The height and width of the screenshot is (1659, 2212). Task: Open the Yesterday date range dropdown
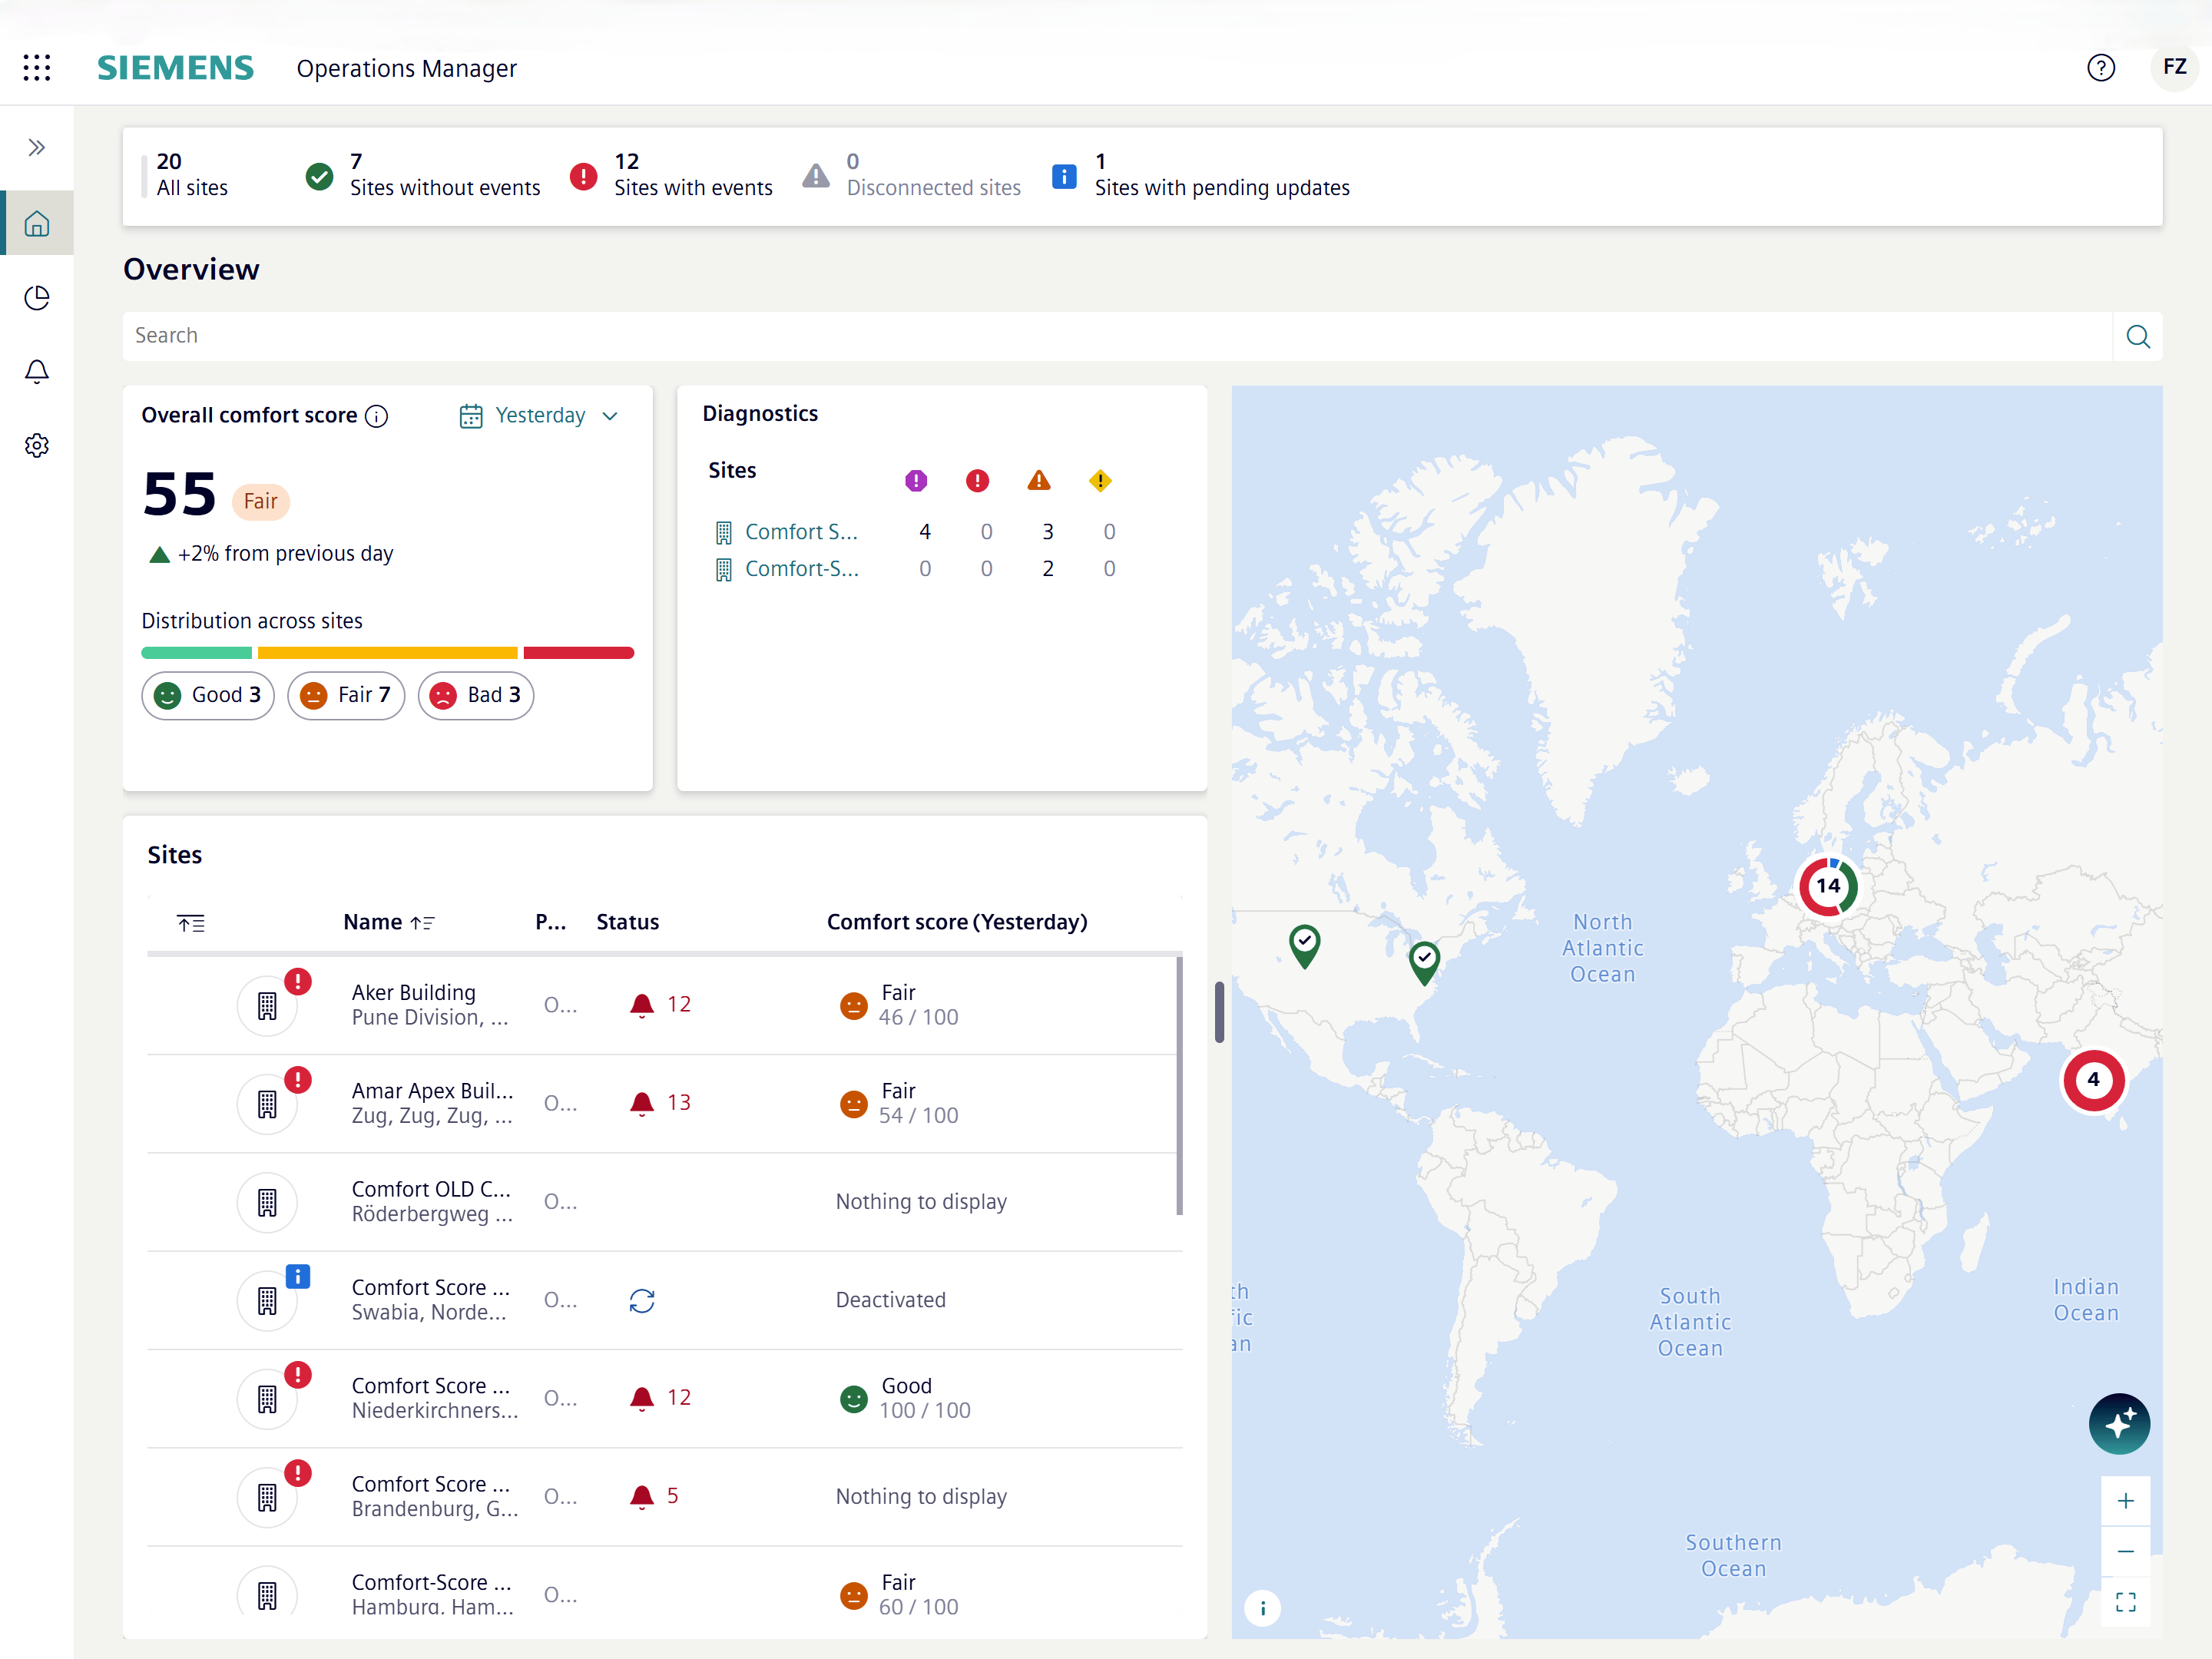540,416
